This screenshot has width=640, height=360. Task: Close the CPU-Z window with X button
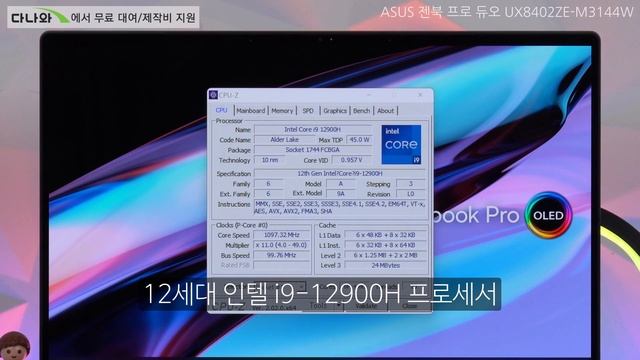pyautogui.click(x=420, y=95)
